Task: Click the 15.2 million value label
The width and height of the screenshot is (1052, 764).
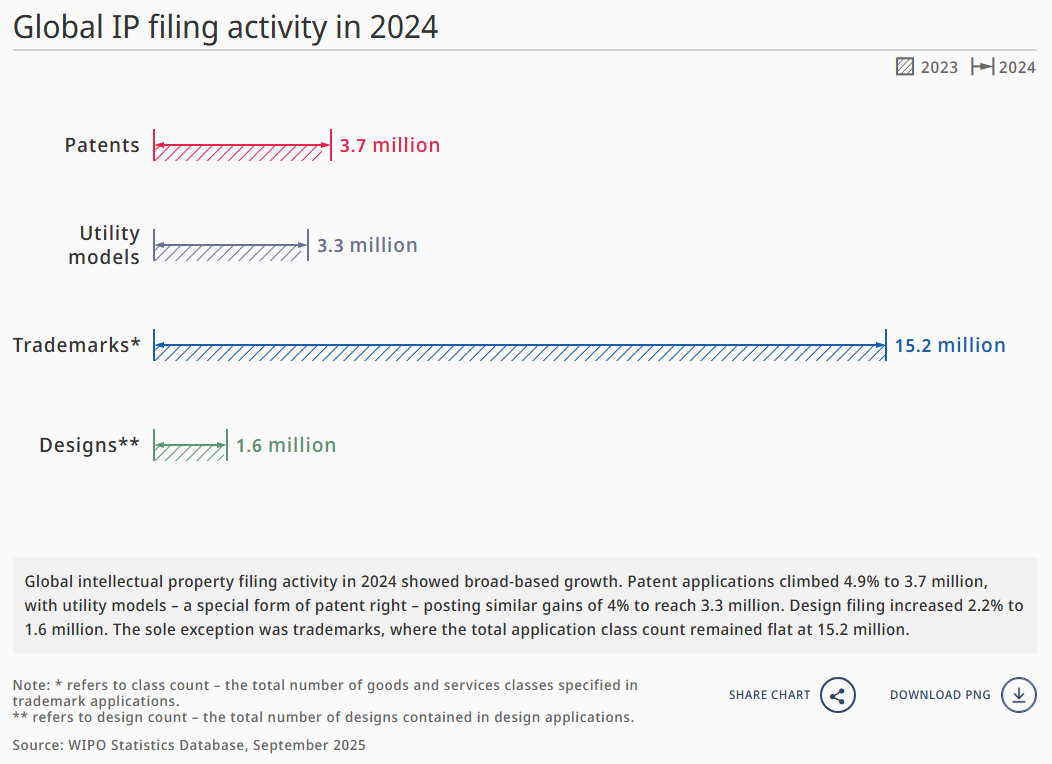Action: (950, 345)
